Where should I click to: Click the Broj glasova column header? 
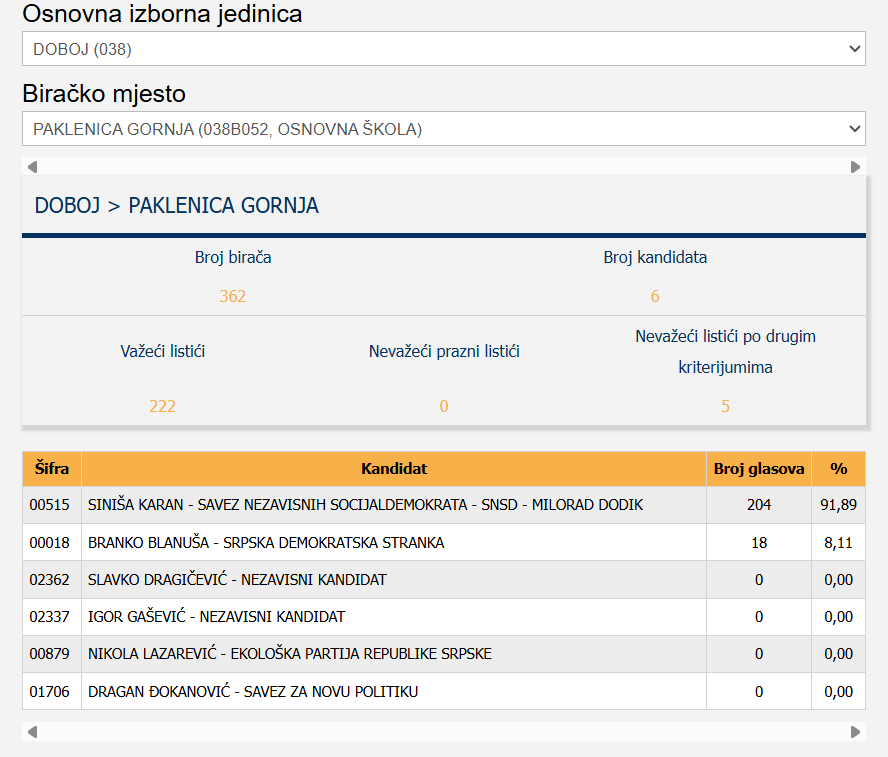coord(758,469)
